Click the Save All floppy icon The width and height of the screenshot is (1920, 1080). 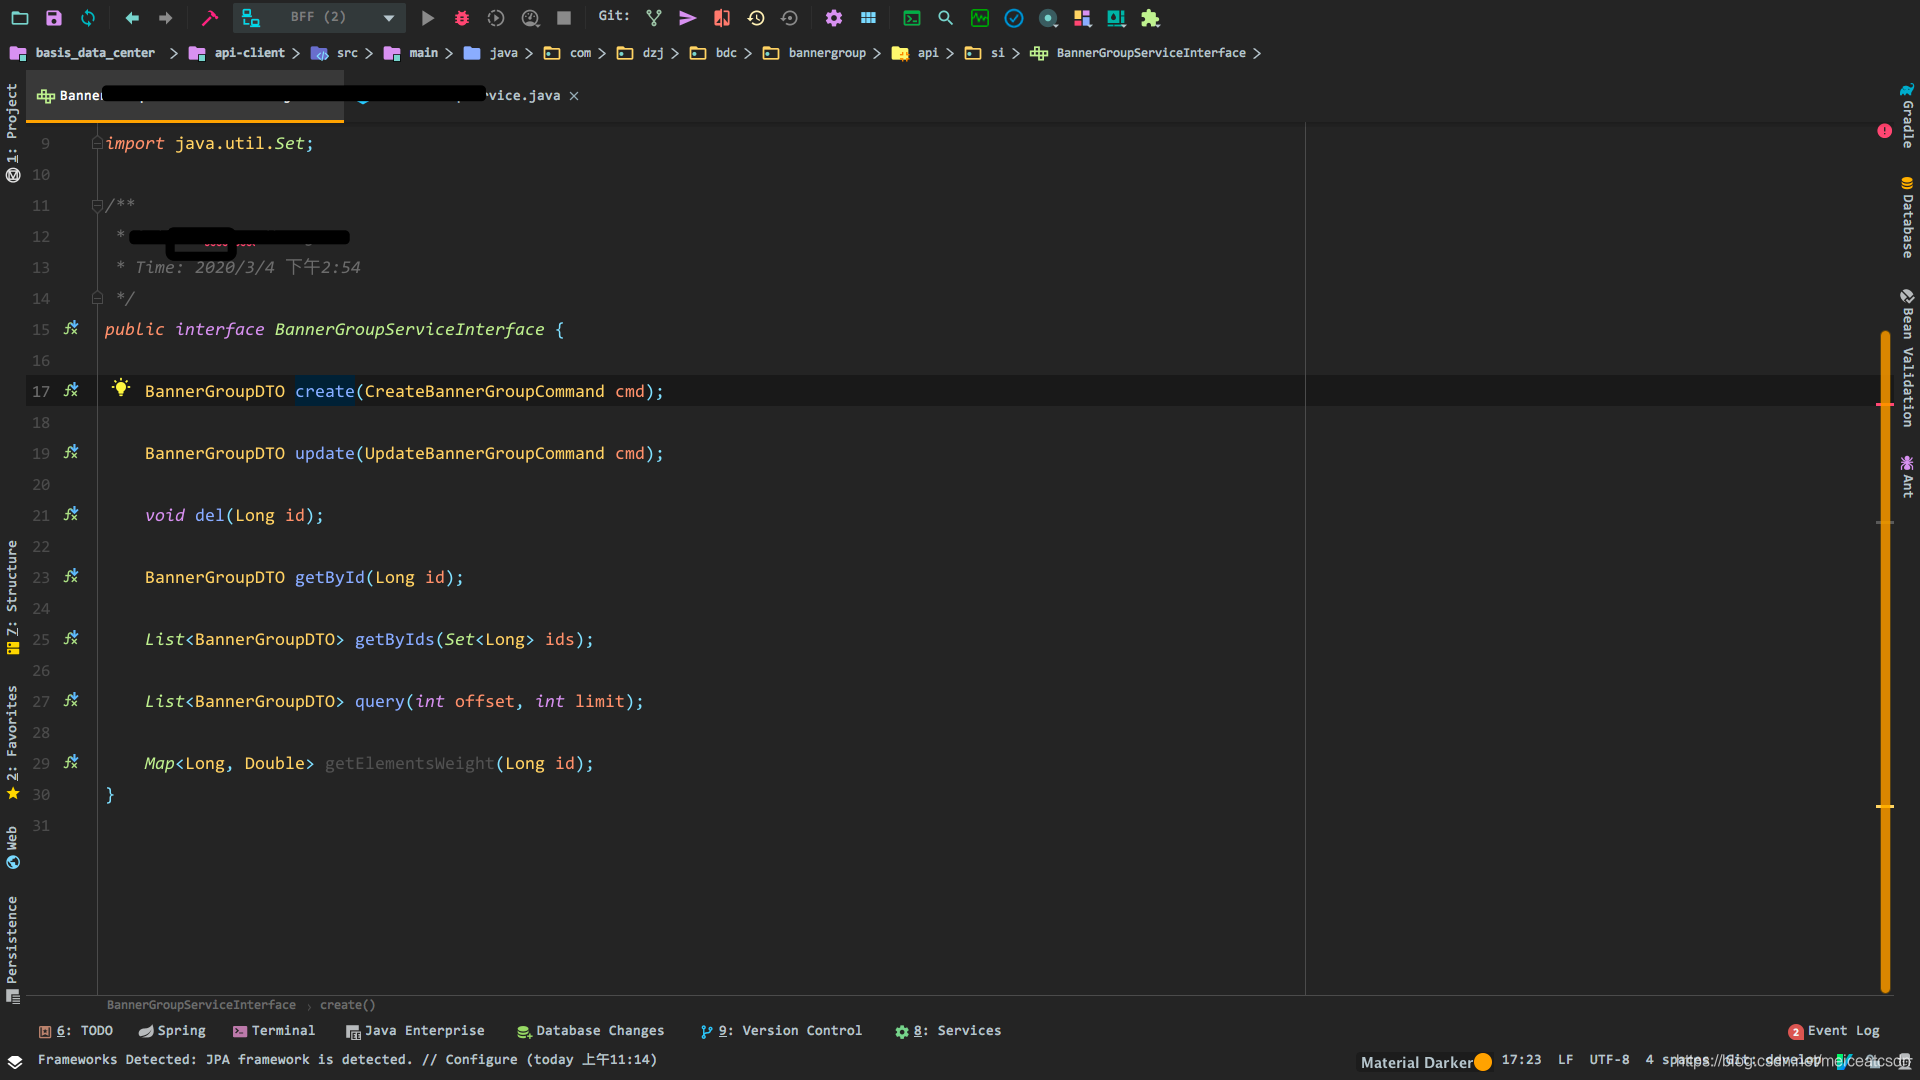54,18
